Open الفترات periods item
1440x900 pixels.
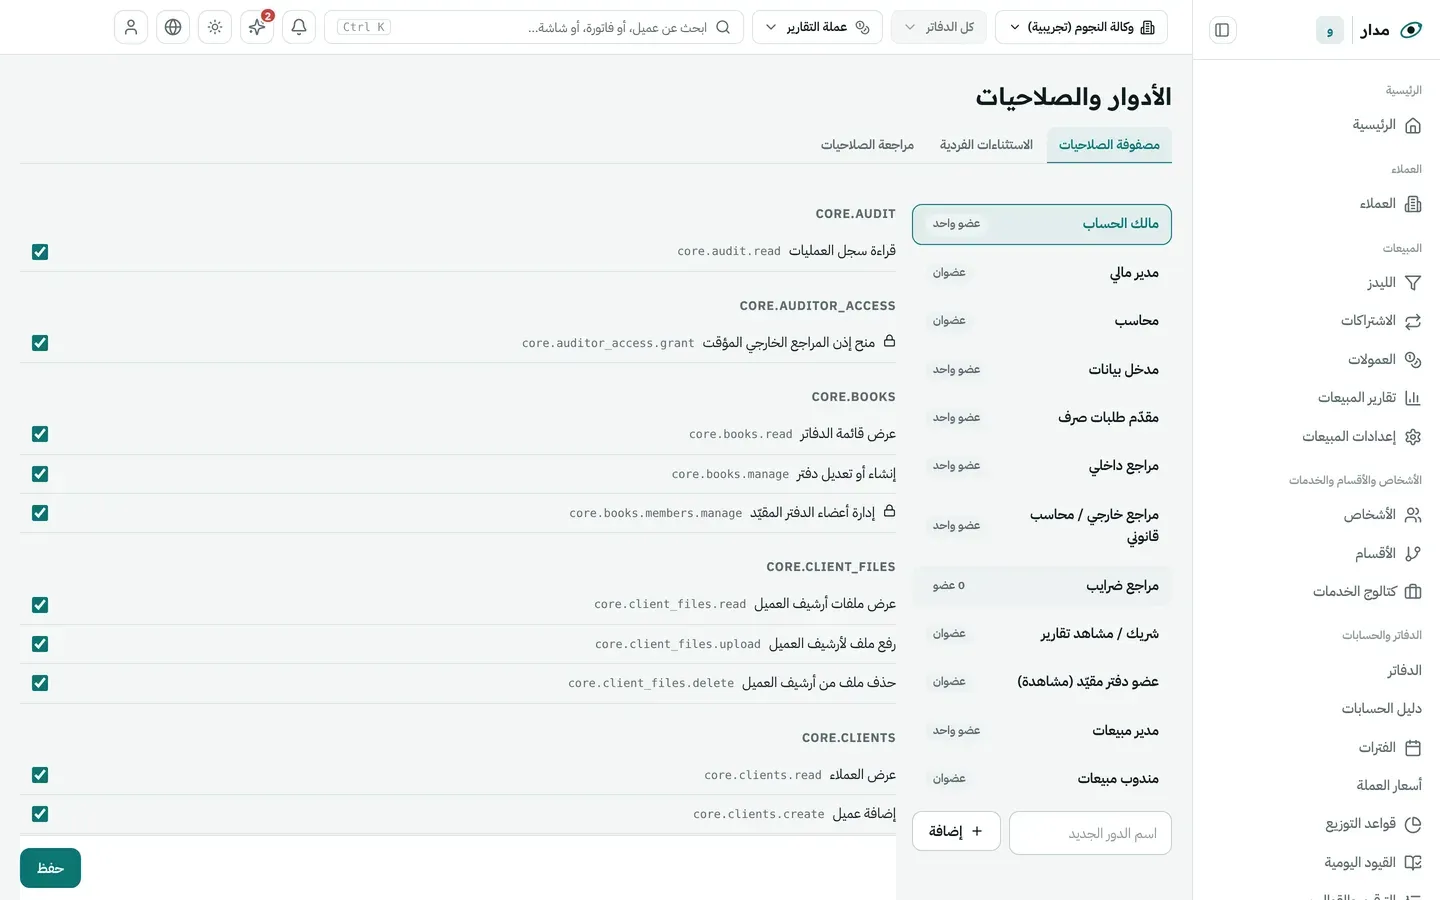click(x=1389, y=748)
